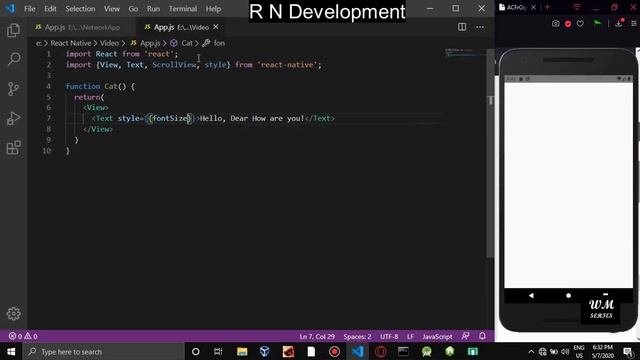
Task: Split the editor to the right
Action: 462,27
